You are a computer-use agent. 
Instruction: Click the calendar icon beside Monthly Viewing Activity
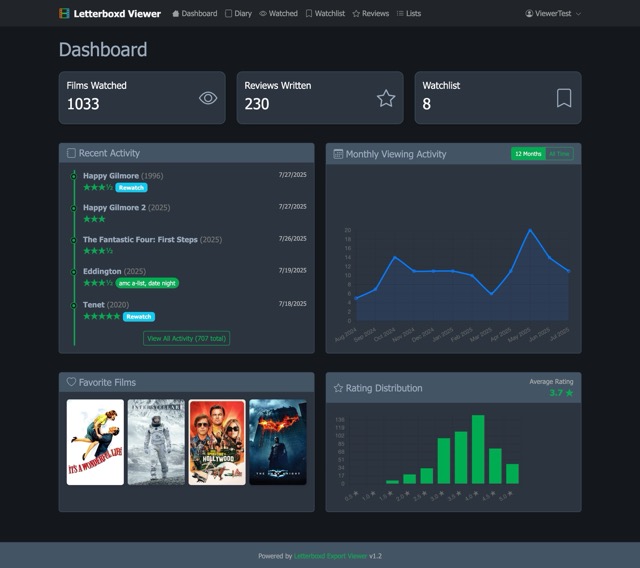click(338, 154)
